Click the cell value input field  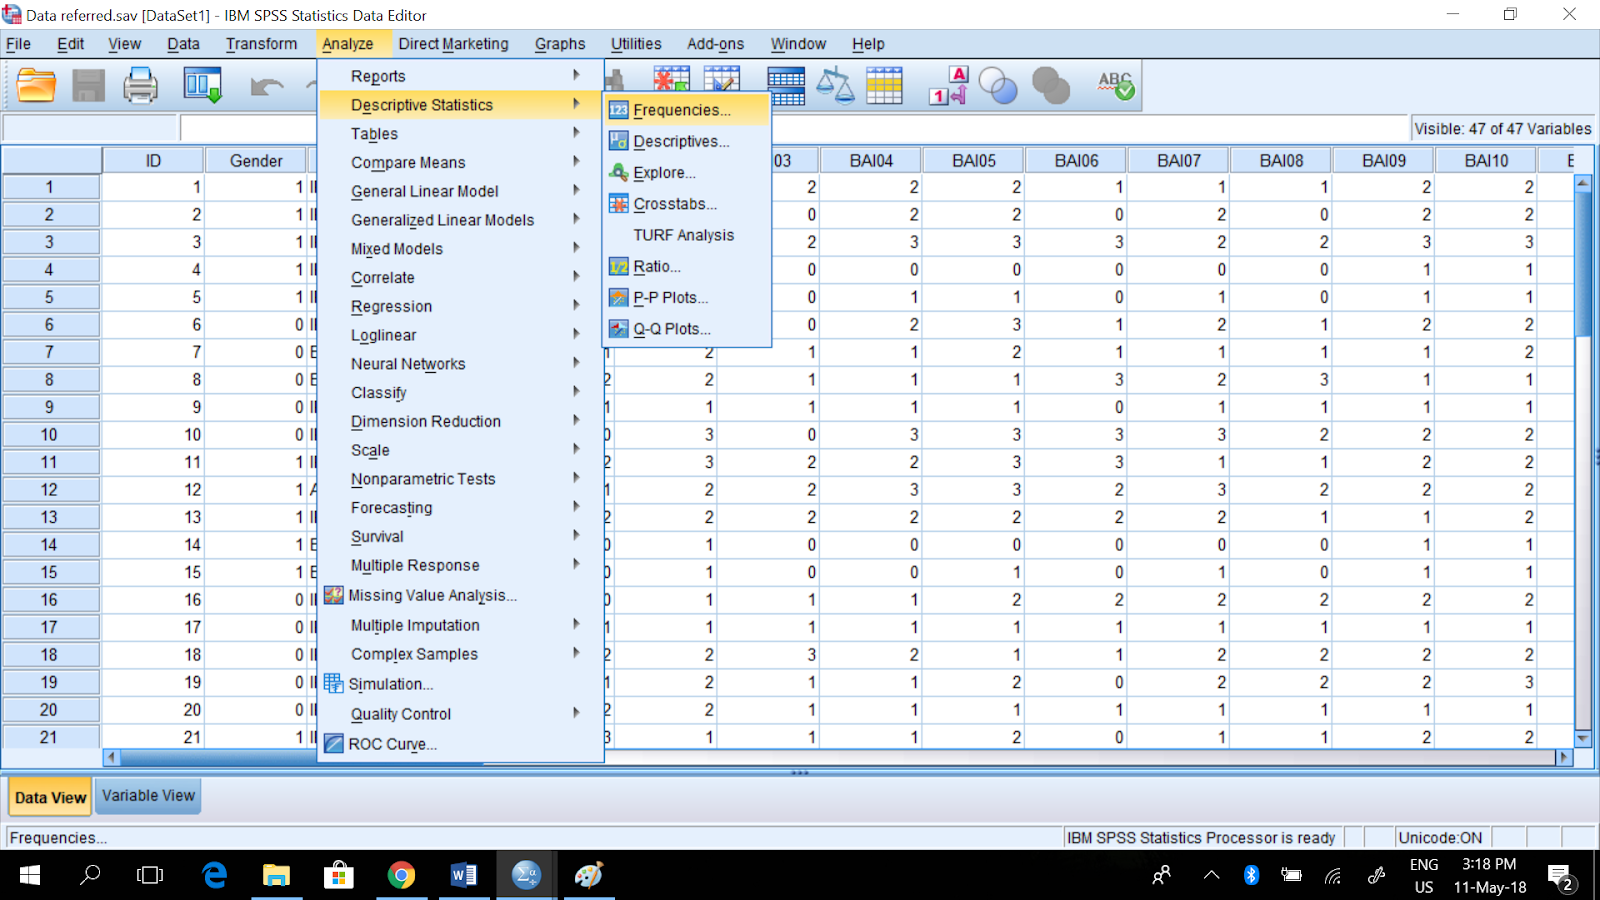pos(795,128)
